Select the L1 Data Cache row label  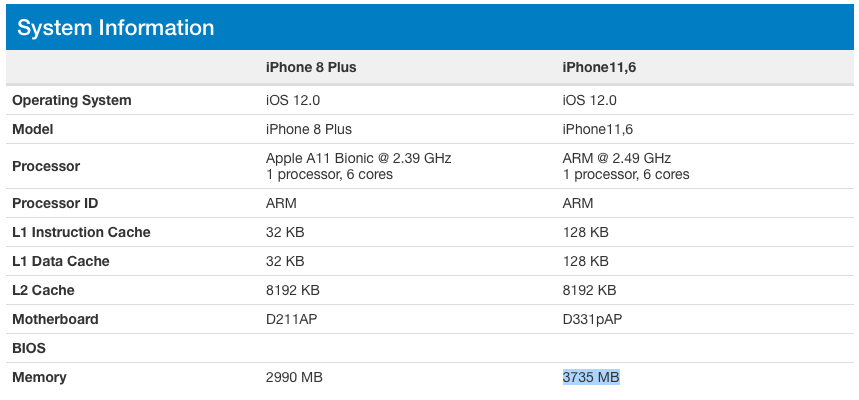(x=61, y=261)
